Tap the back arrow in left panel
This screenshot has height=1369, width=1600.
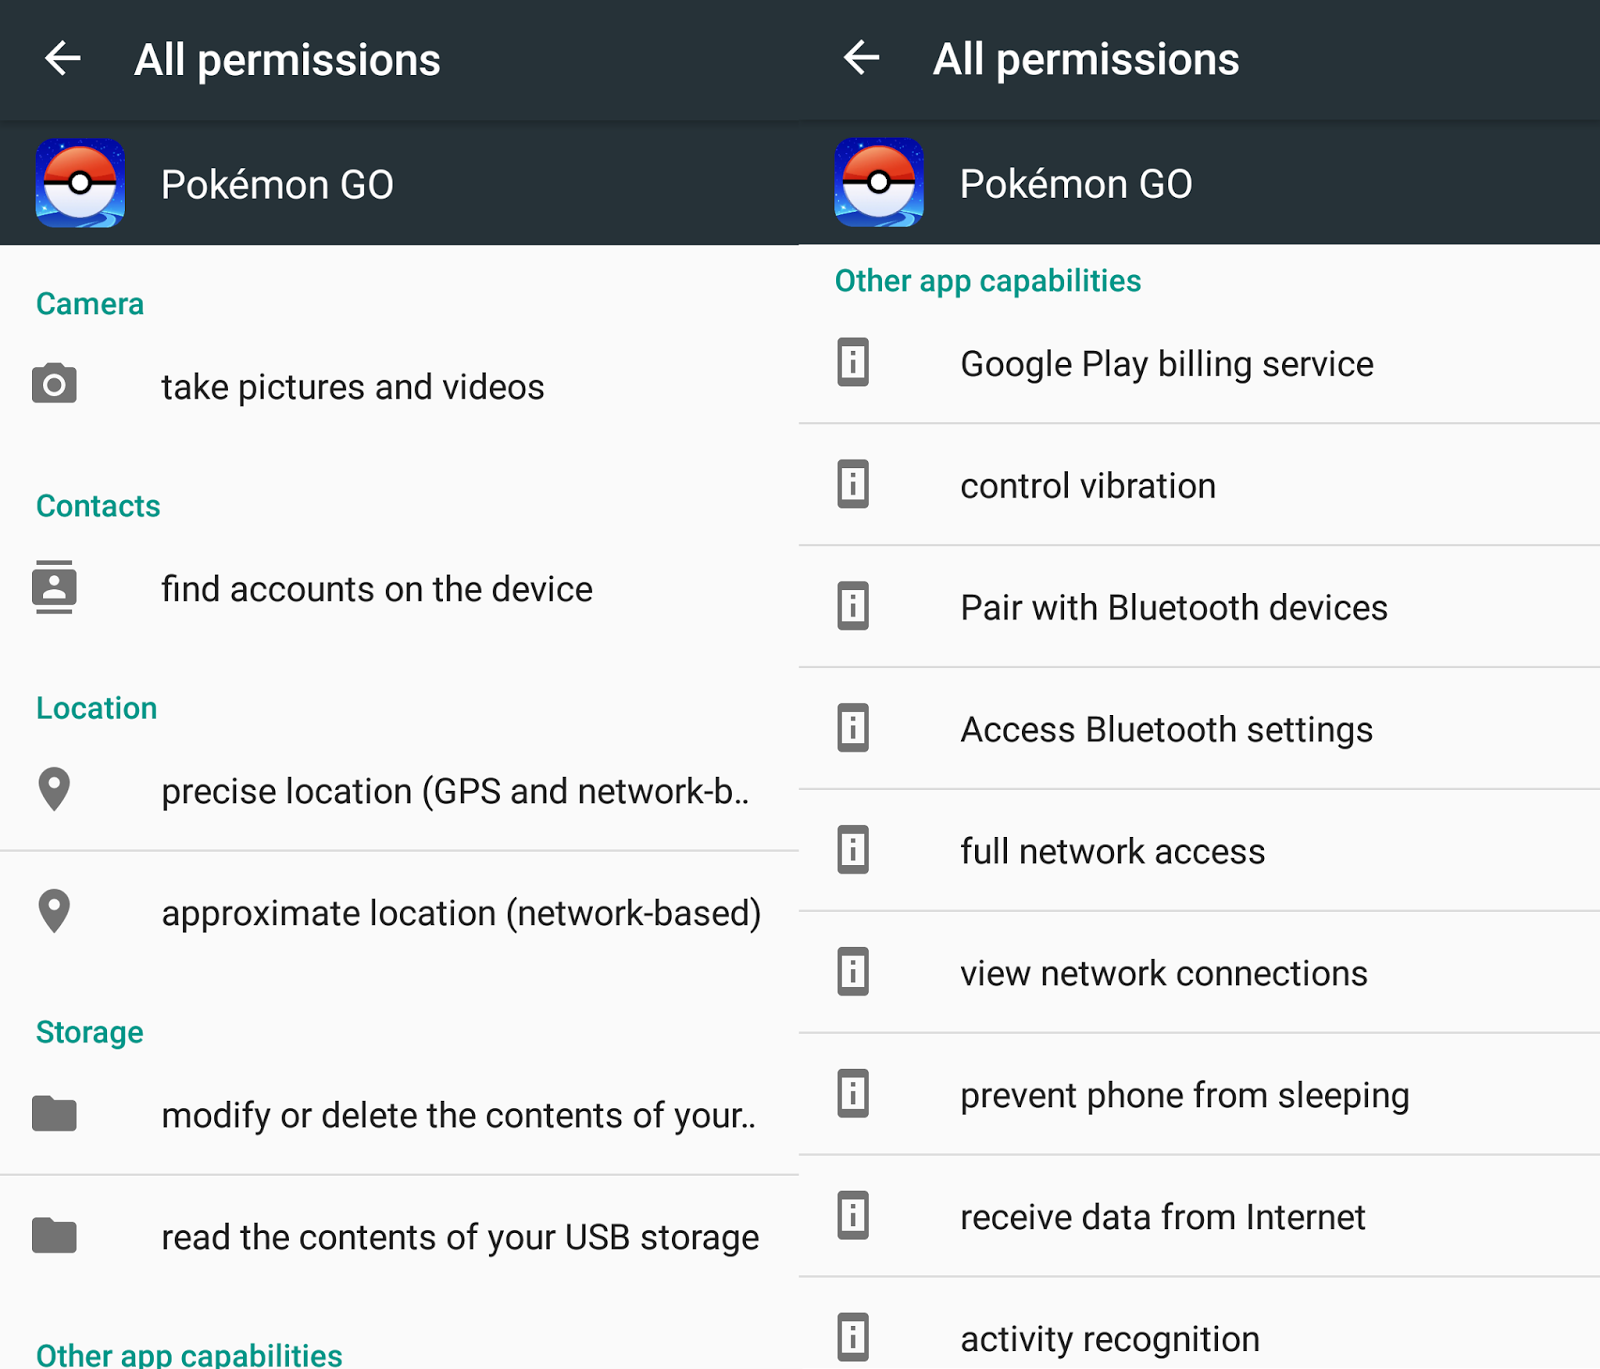coord(62,59)
